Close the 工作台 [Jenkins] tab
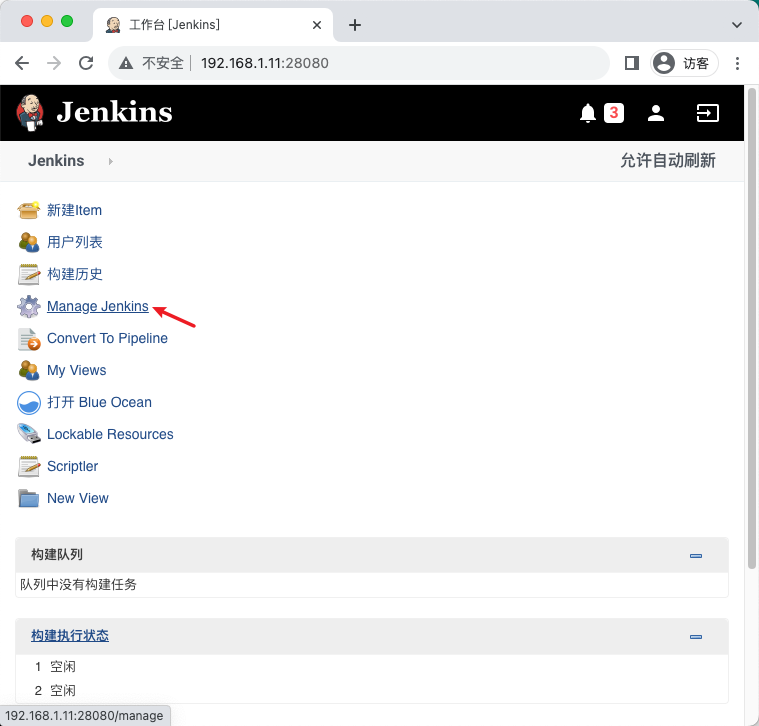Viewport: 759px width, 726px height. pyautogui.click(x=317, y=25)
